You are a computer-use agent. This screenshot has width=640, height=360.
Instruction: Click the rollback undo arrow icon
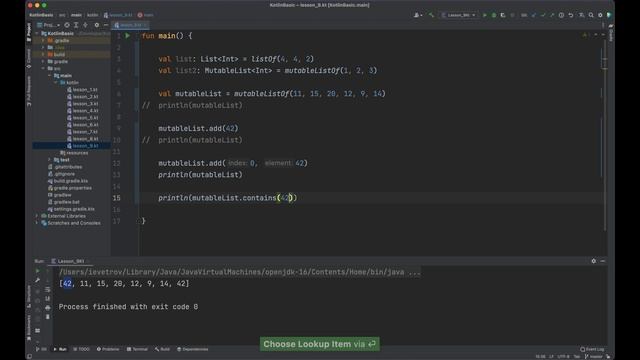[571, 15]
